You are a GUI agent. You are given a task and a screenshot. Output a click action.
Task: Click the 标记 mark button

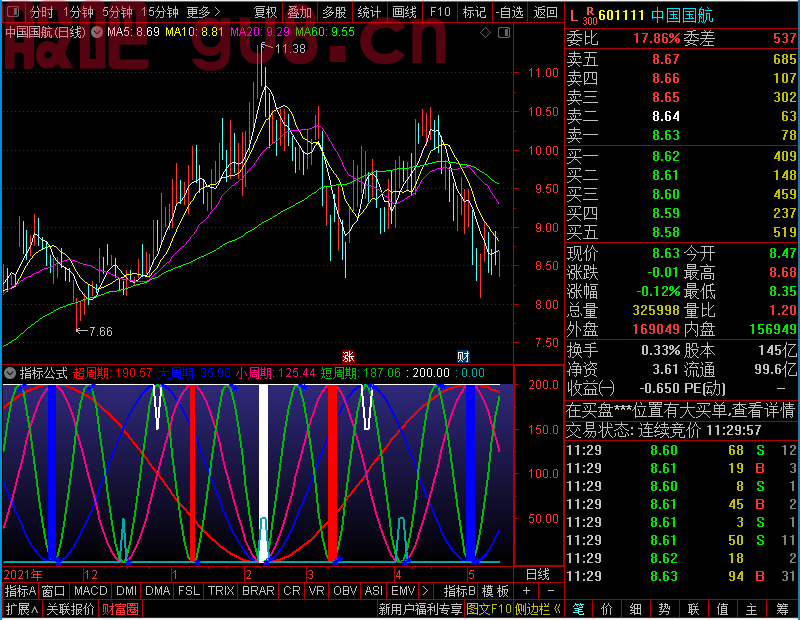[474, 12]
